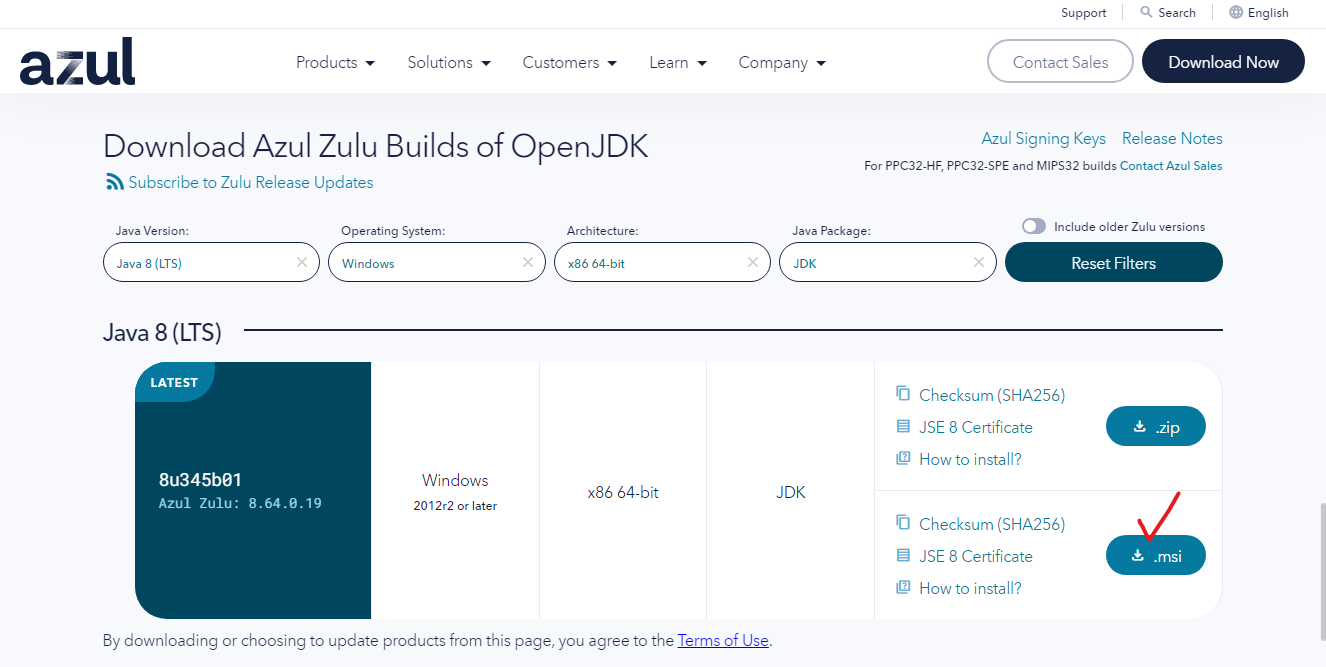Subscribe to Zulu Release Updates
Viewport: 1326px width, 667px height.
(251, 182)
